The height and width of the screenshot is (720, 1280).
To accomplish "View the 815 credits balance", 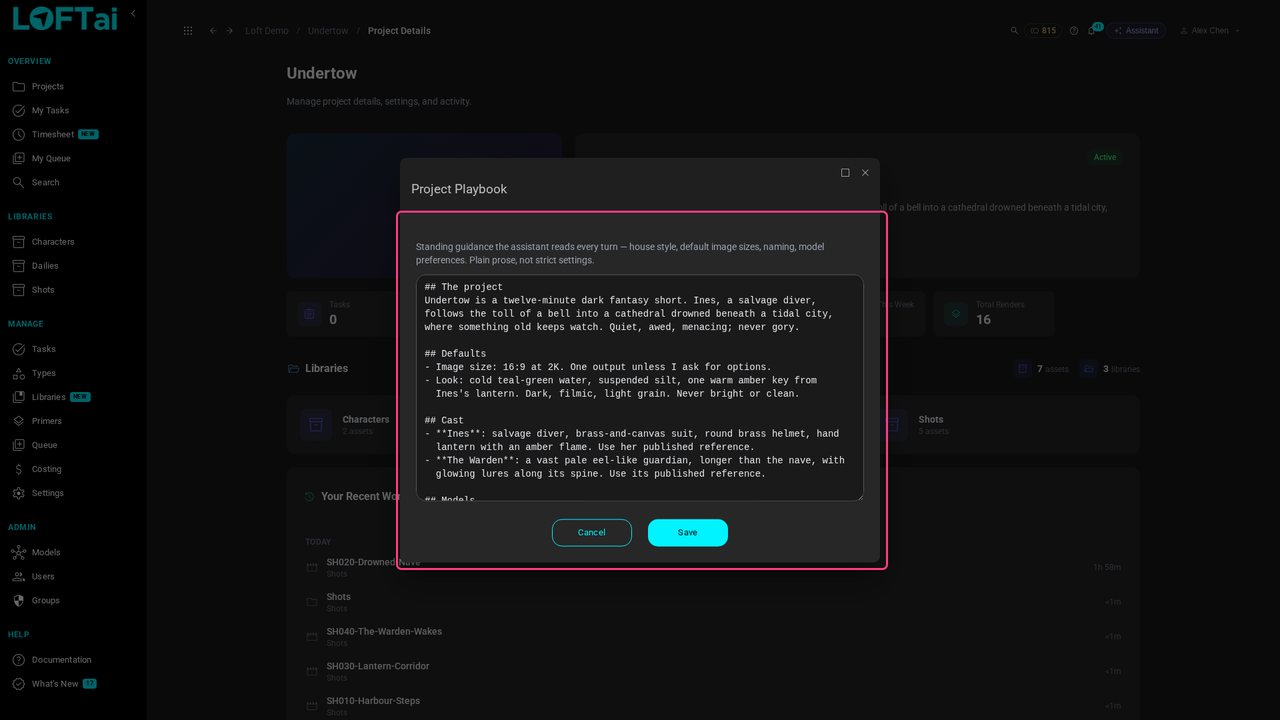I will (1043, 31).
